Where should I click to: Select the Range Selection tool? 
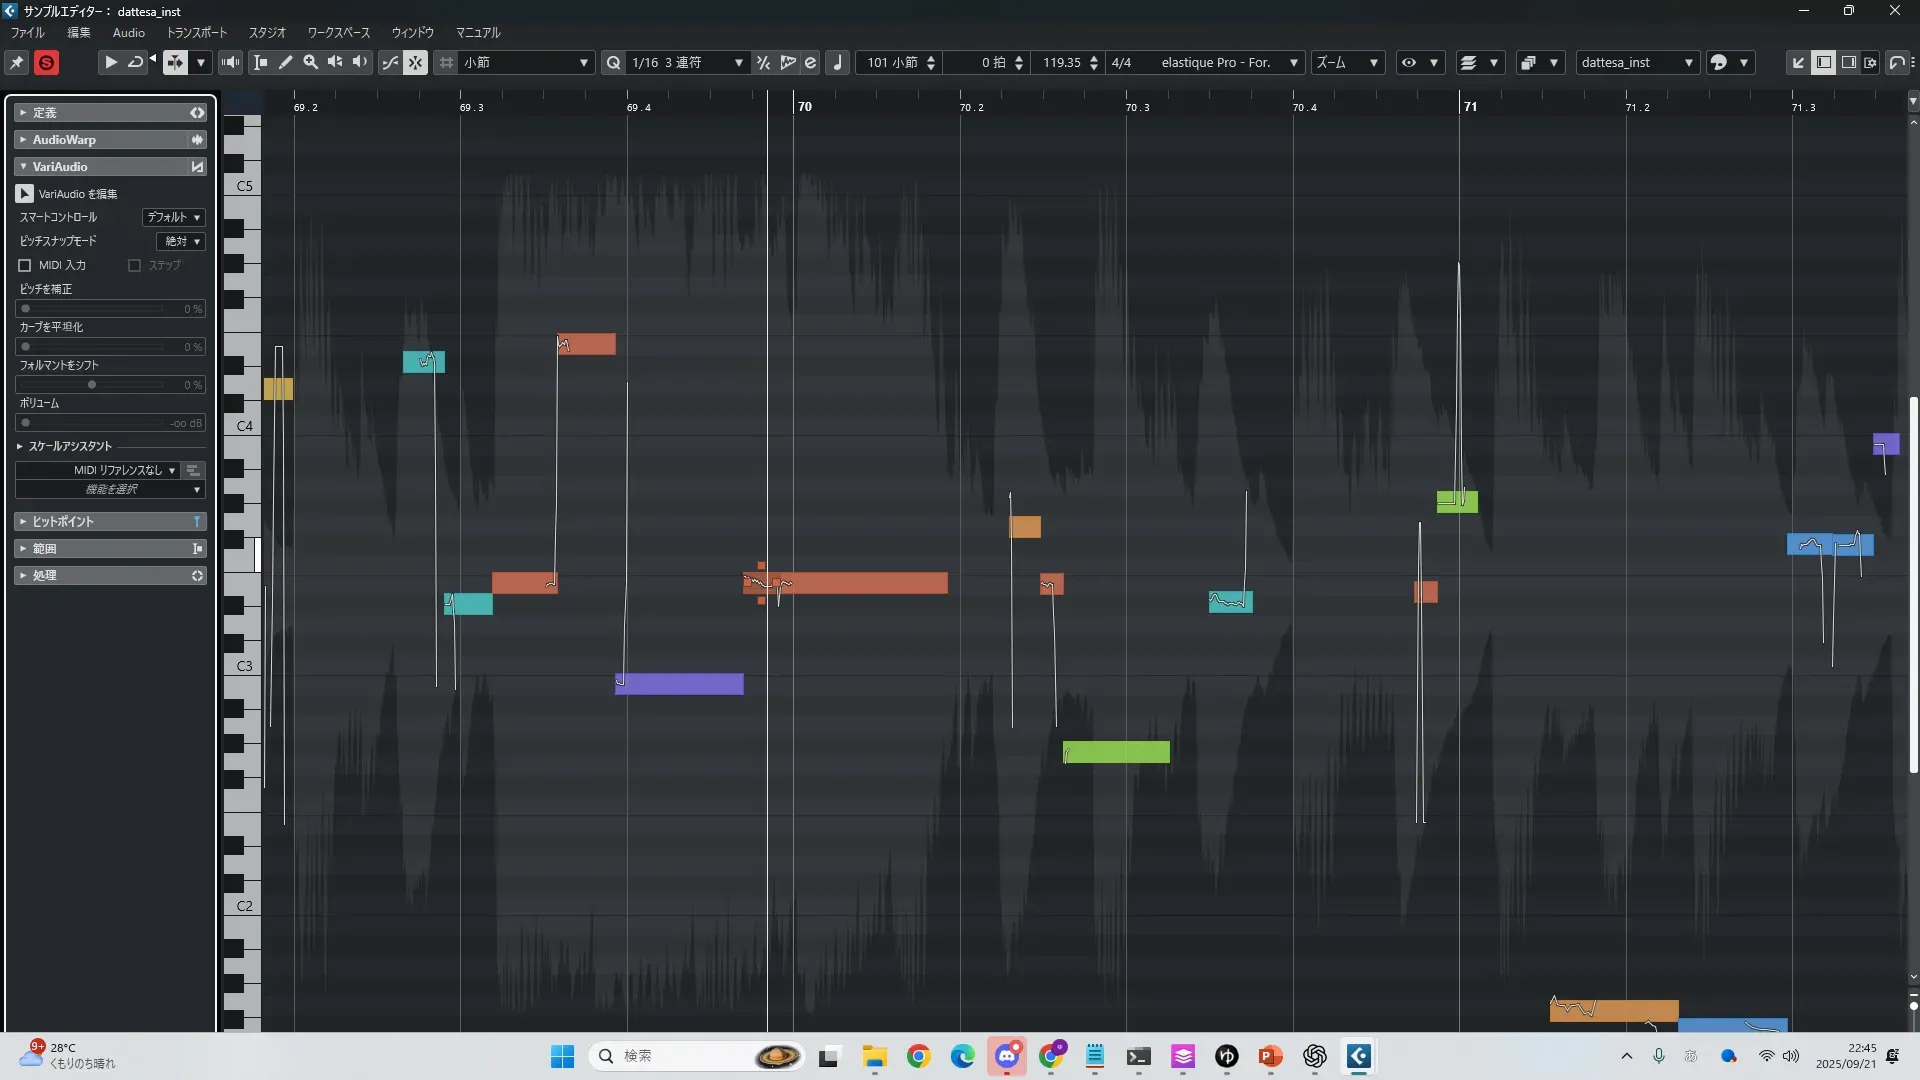click(x=261, y=62)
